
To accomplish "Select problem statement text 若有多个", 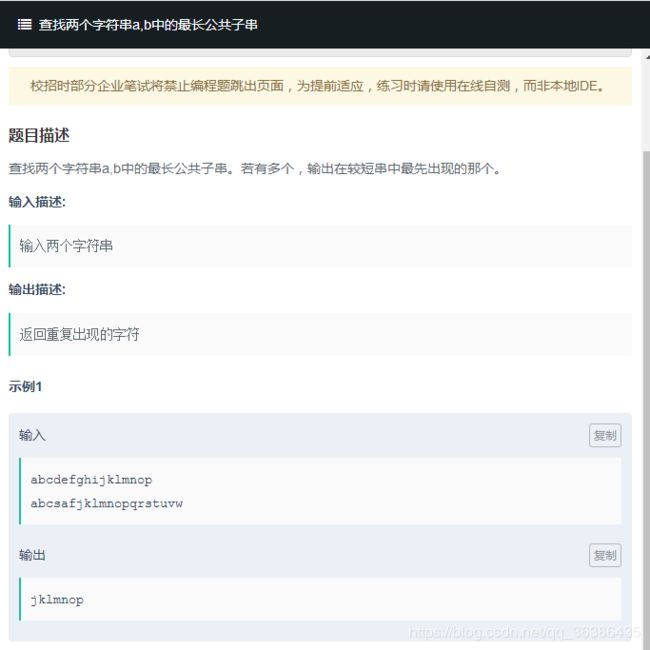I will click(x=267, y=169).
